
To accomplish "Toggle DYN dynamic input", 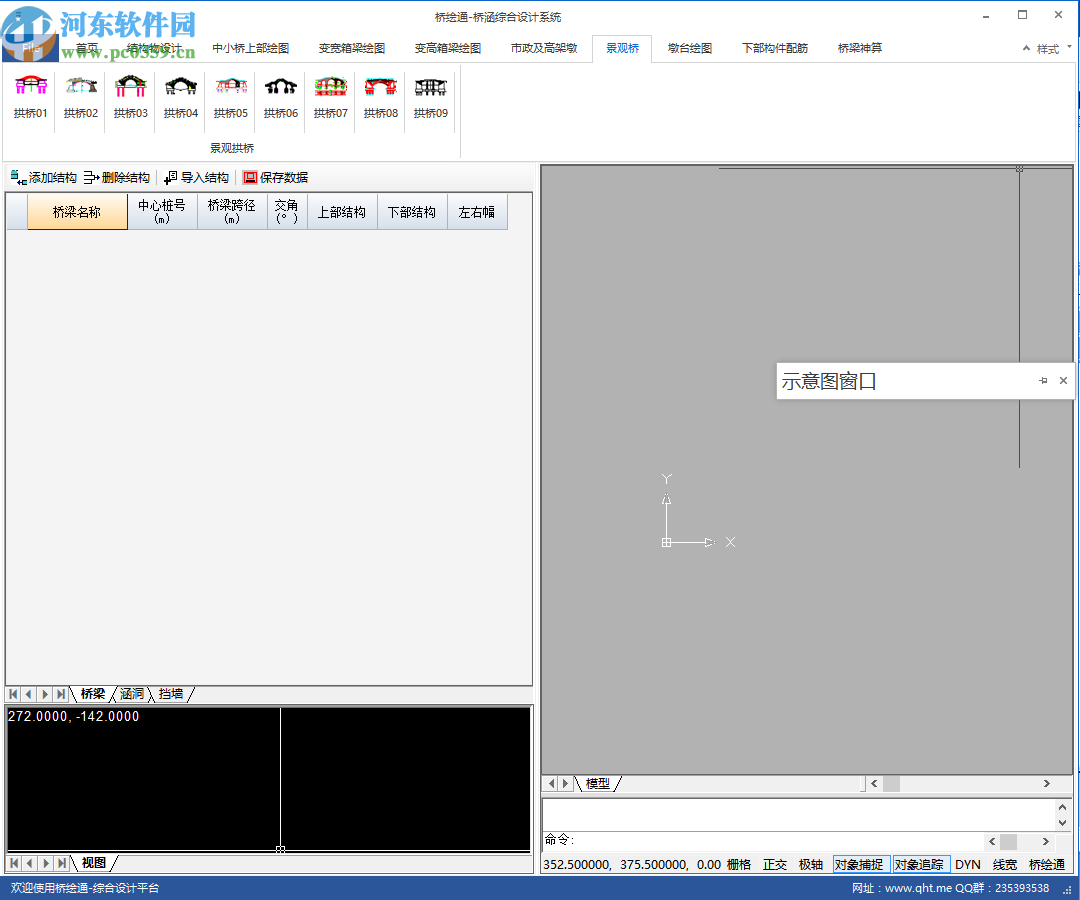I will 968,865.
